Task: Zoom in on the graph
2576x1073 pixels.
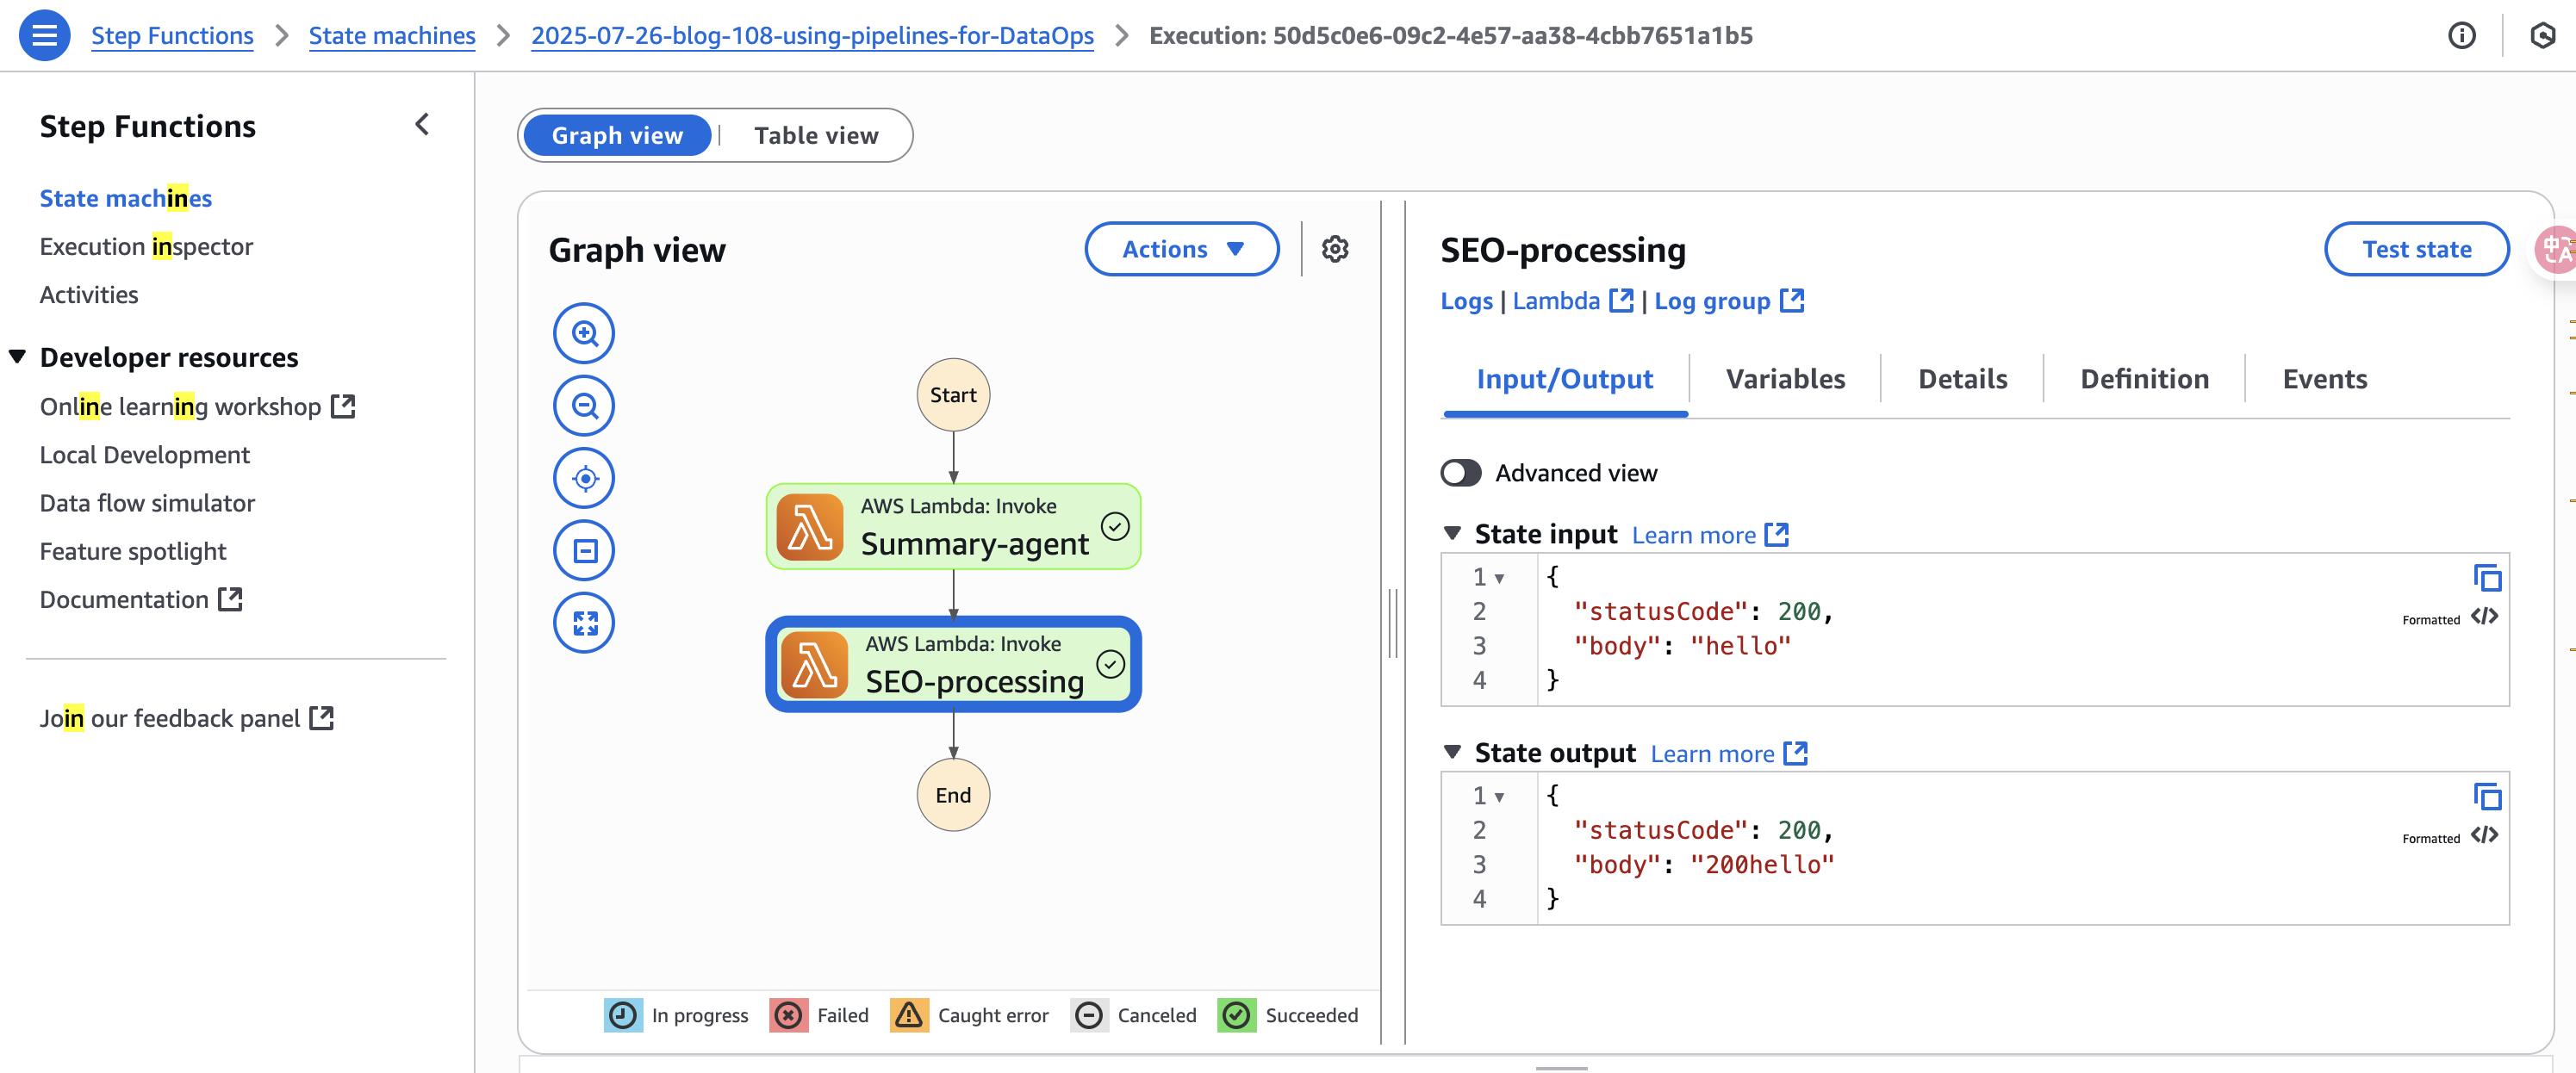Action: (584, 333)
